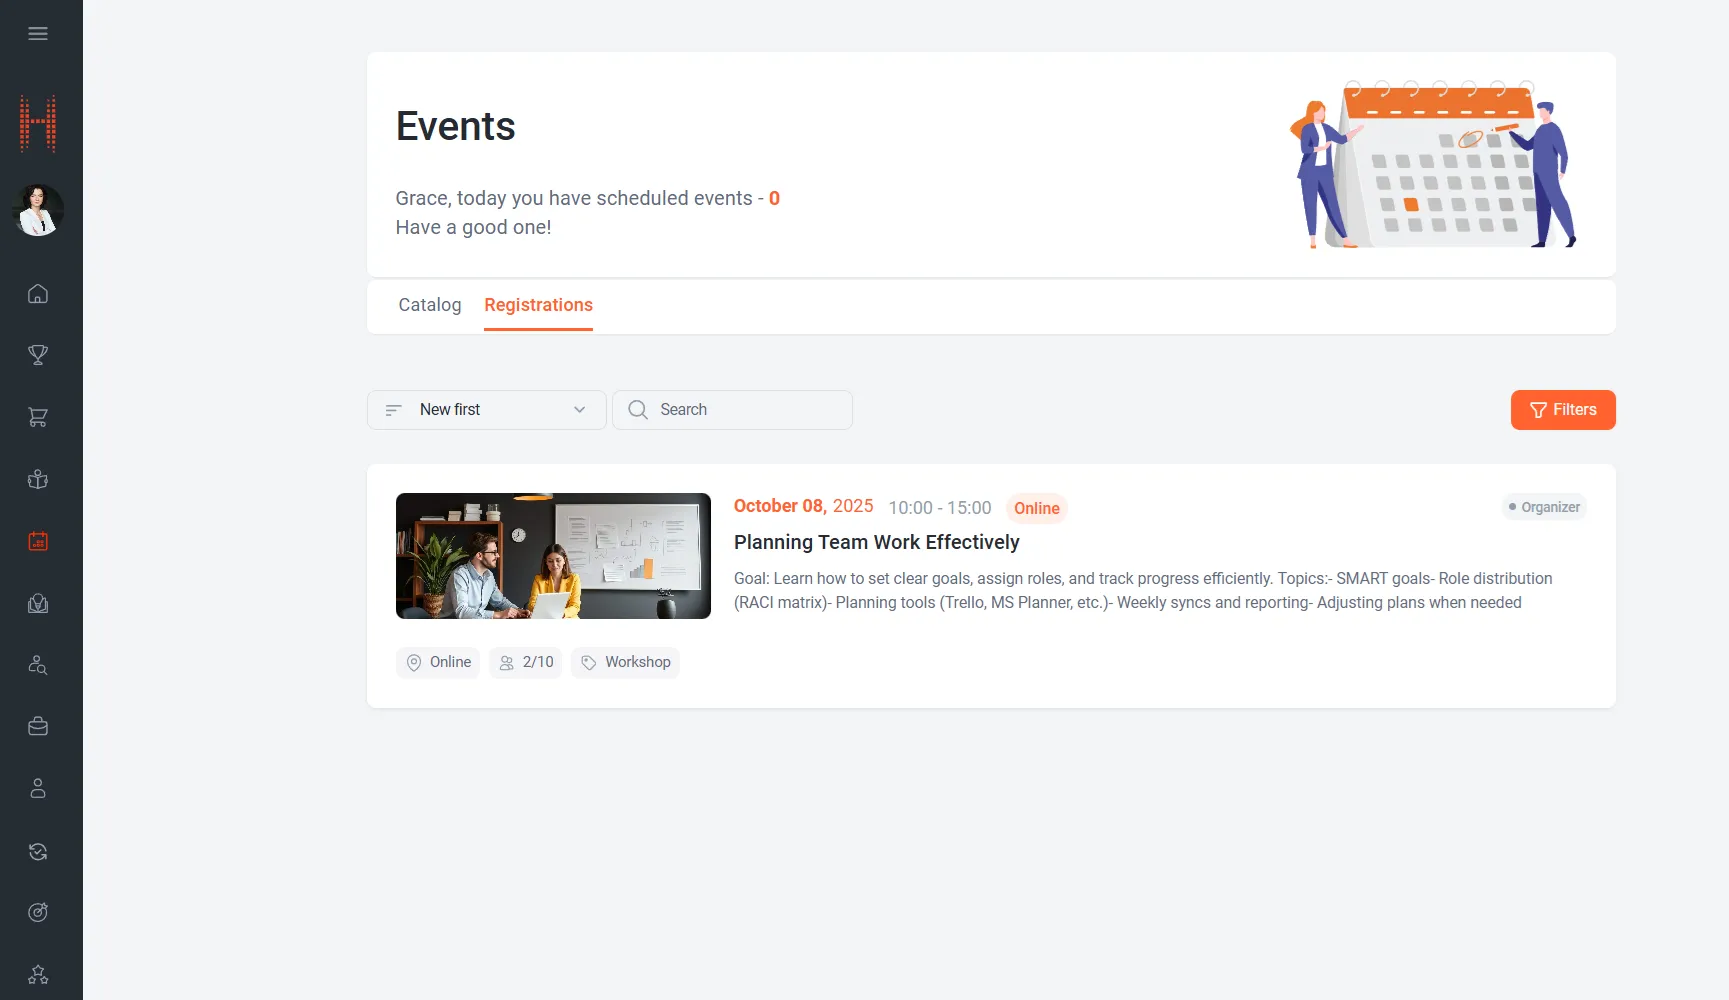1729x1000 pixels.
Task: Select the Registrations tab
Action: (538, 305)
